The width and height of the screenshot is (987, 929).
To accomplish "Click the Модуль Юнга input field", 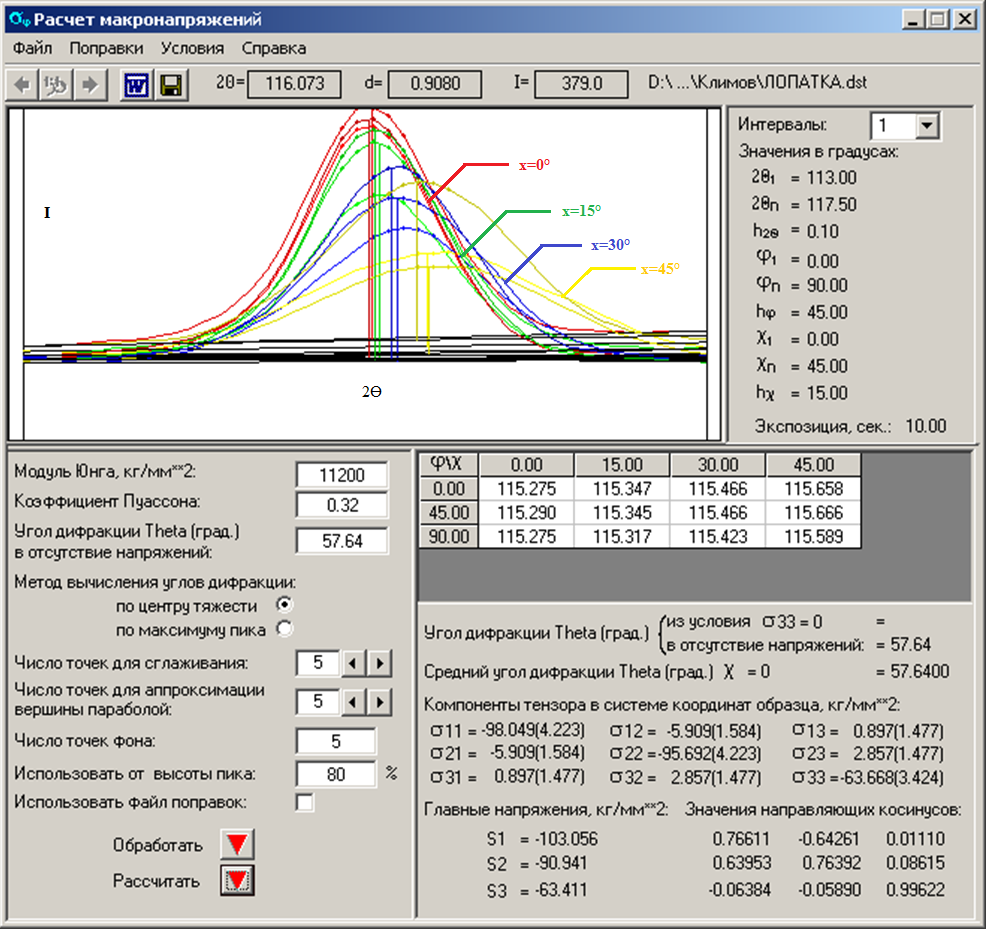I will pyautogui.click(x=341, y=475).
